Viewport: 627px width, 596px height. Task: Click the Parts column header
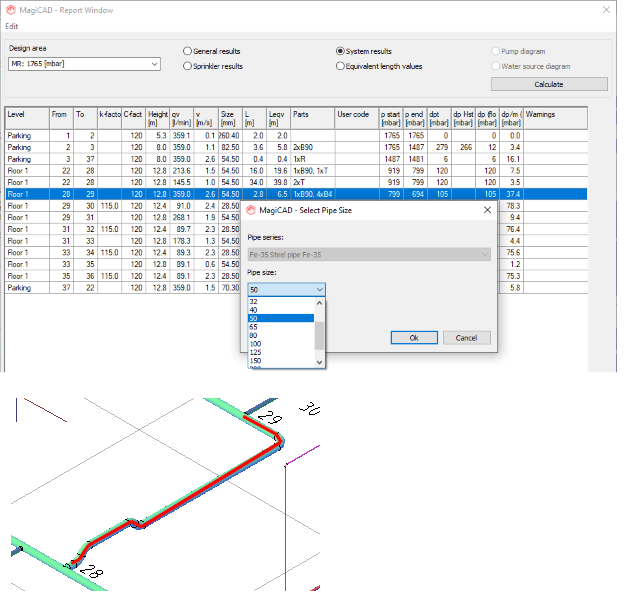pyautogui.click(x=312, y=118)
